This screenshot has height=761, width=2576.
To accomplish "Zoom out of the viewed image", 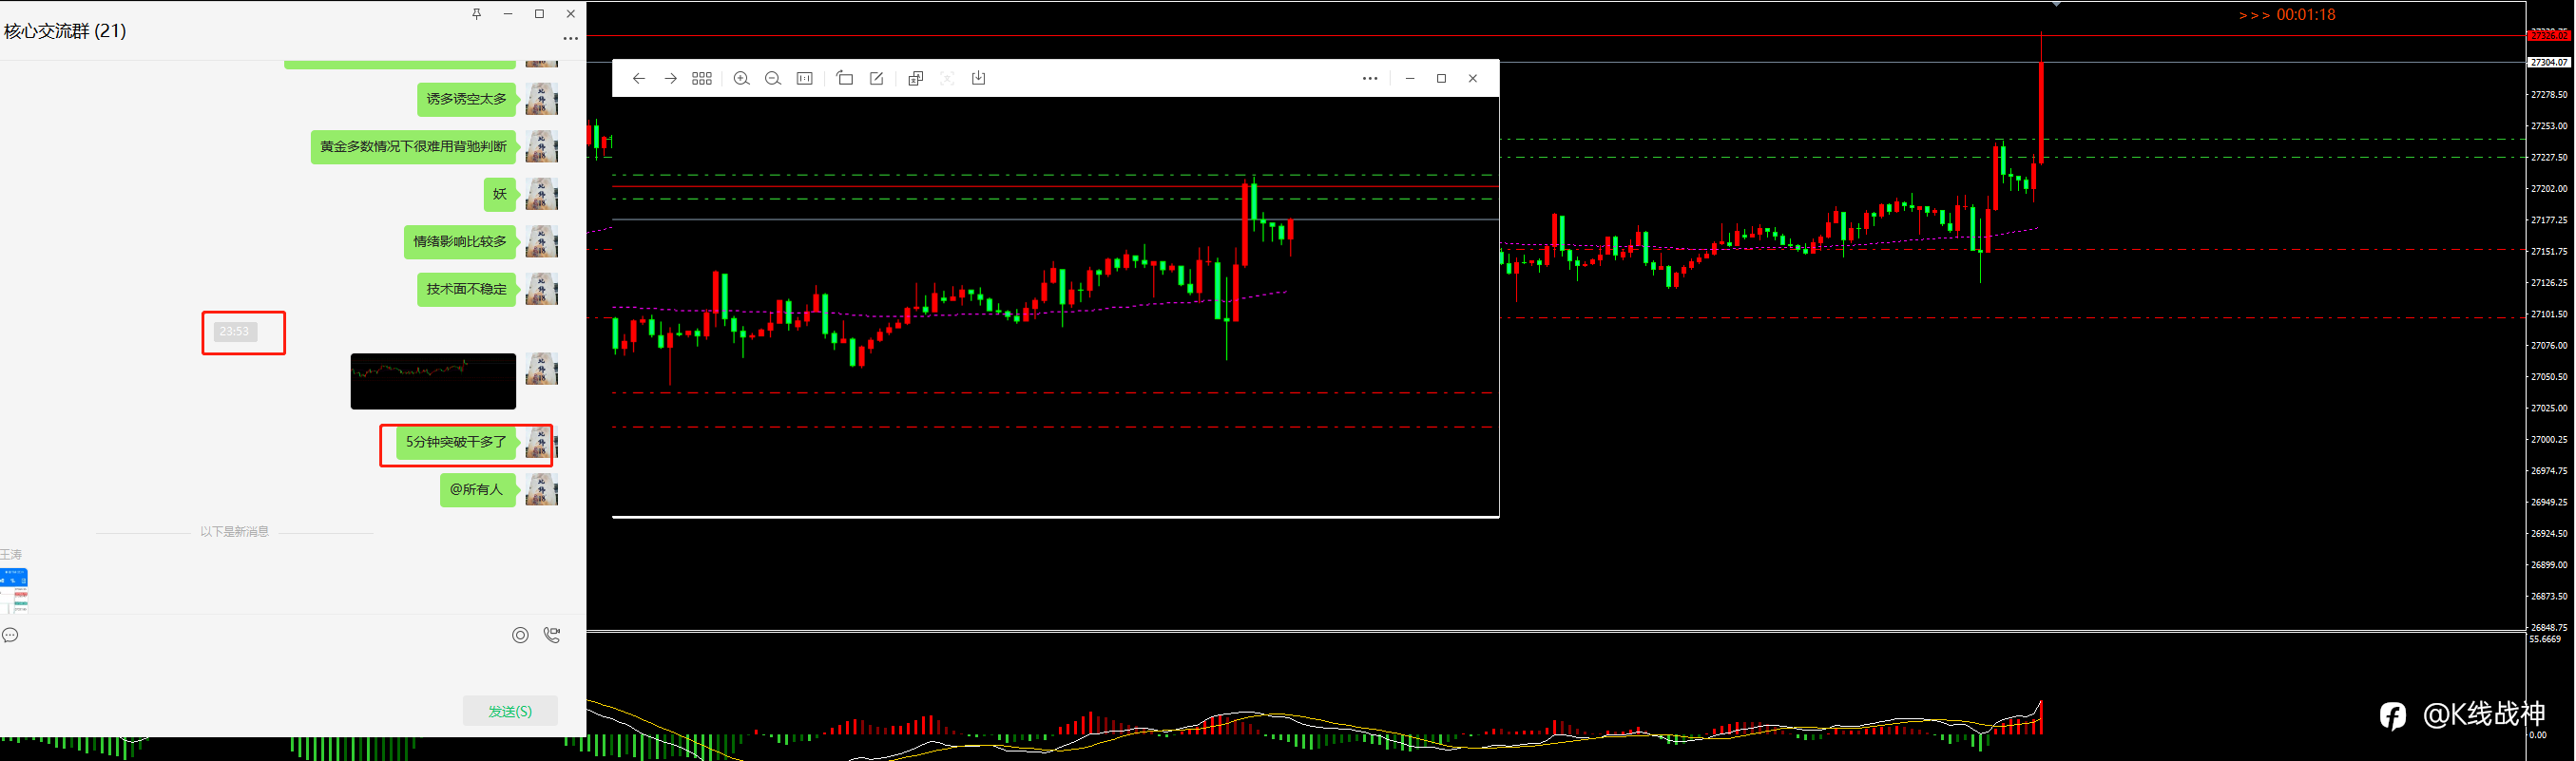I will coord(773,78).
